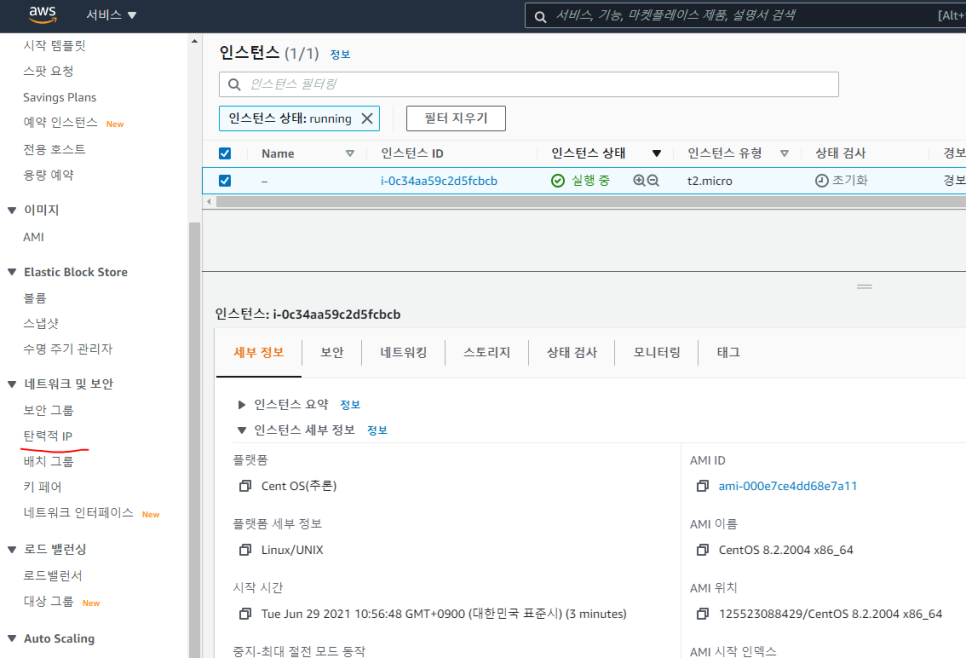Open the ami-000e7ce4dd68e7a11 link

pos(787,486)
